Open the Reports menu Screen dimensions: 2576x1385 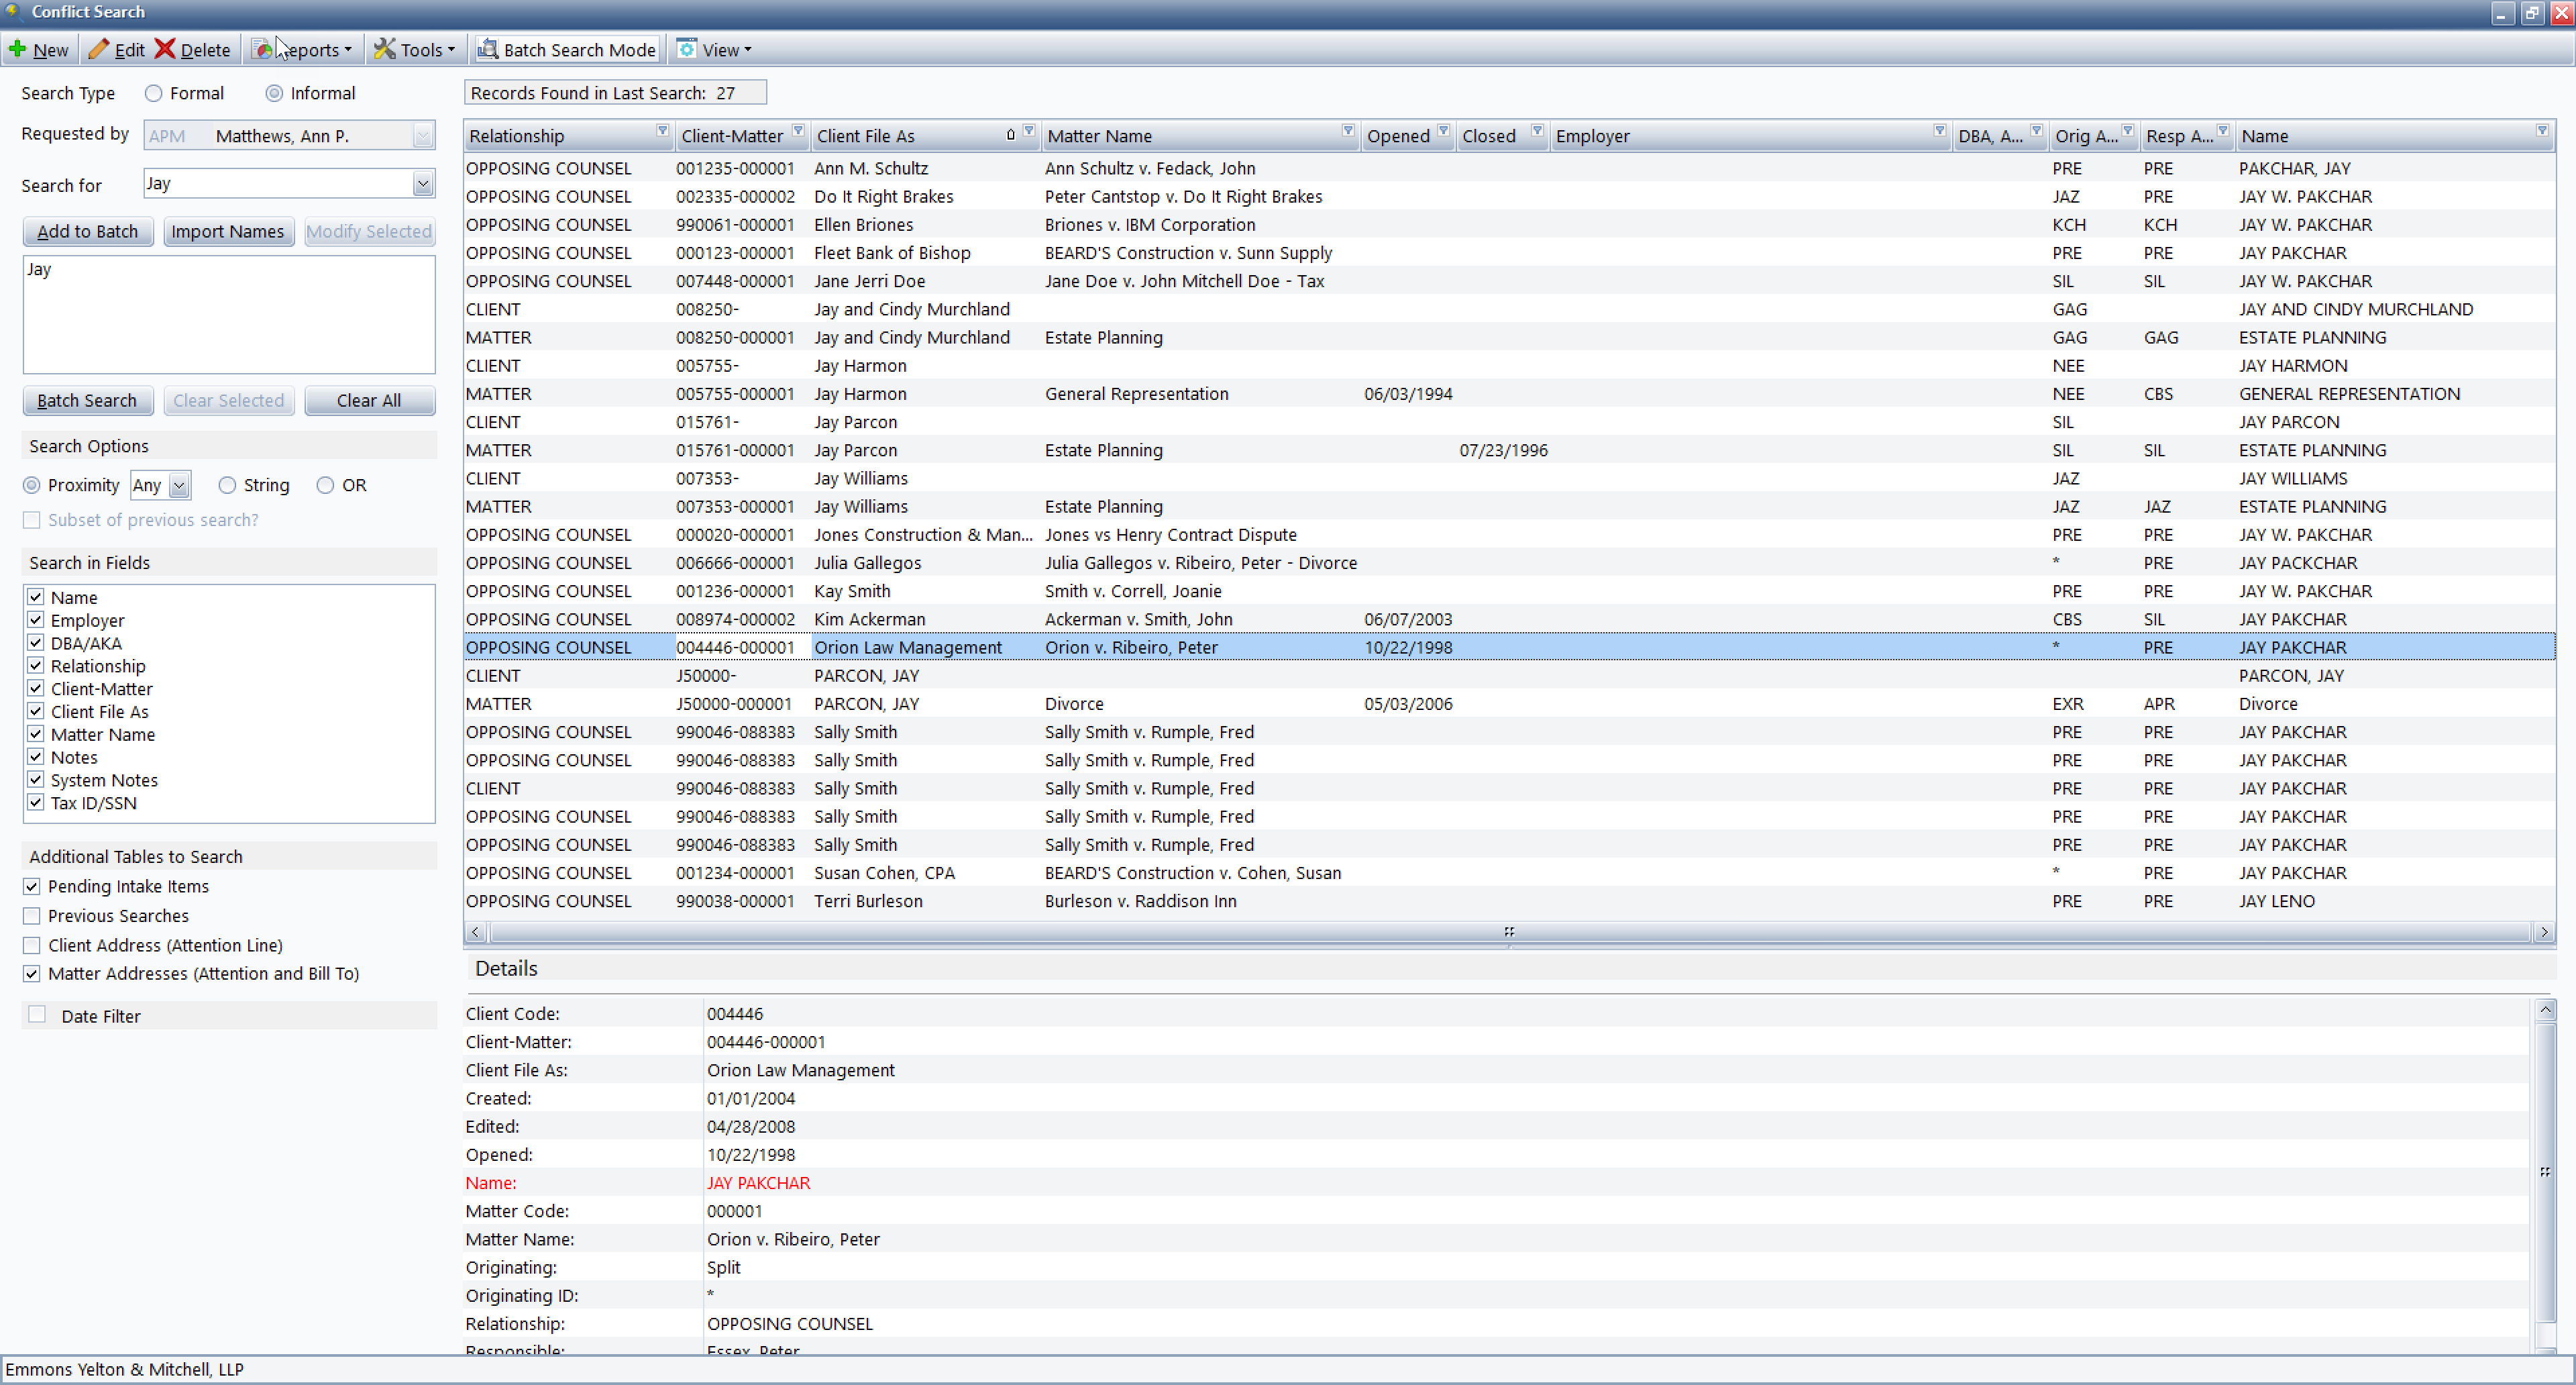click(x=302, y=49)
